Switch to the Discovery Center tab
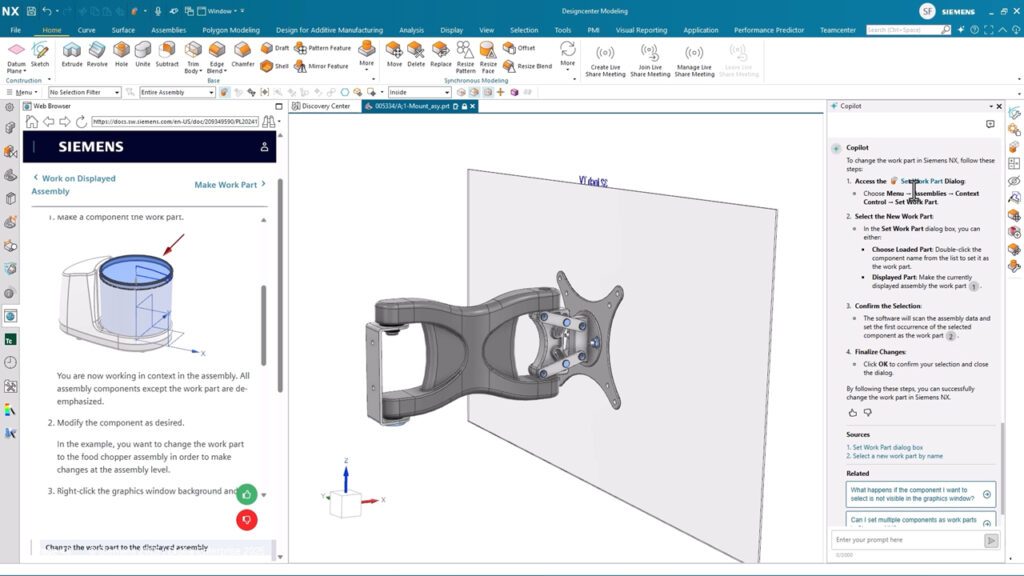 pyautogui.click(x=321, y=106)
